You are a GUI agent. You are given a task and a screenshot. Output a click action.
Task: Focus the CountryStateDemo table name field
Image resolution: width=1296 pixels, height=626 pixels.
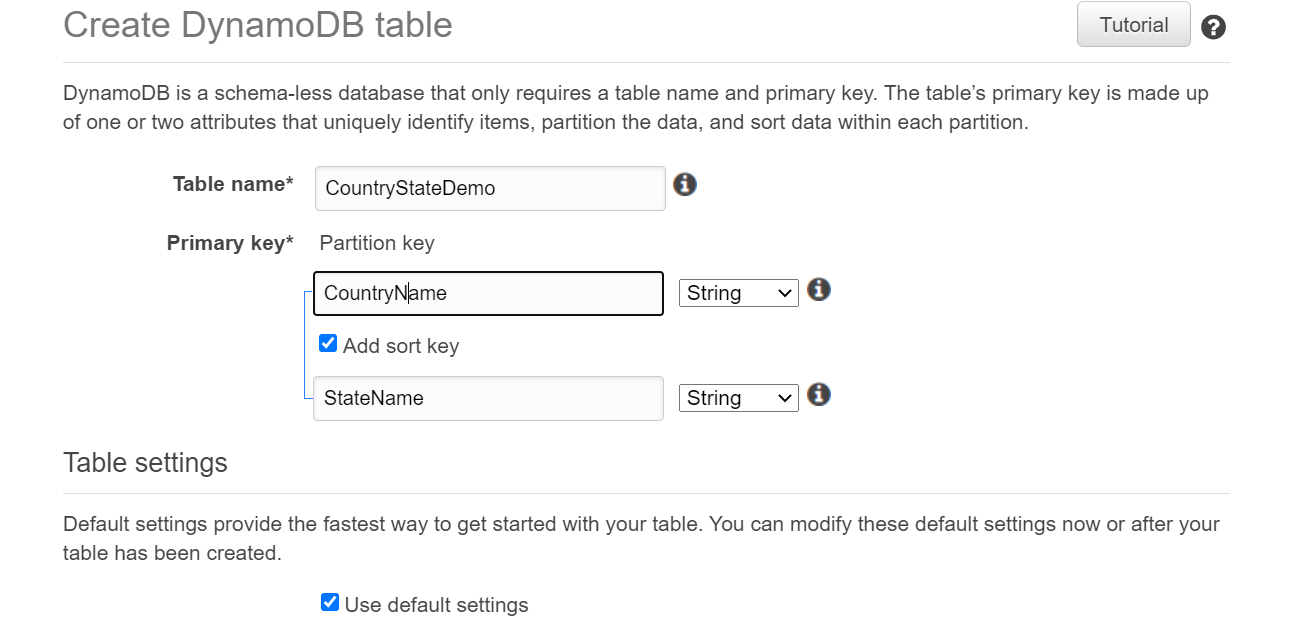[490, 188]
